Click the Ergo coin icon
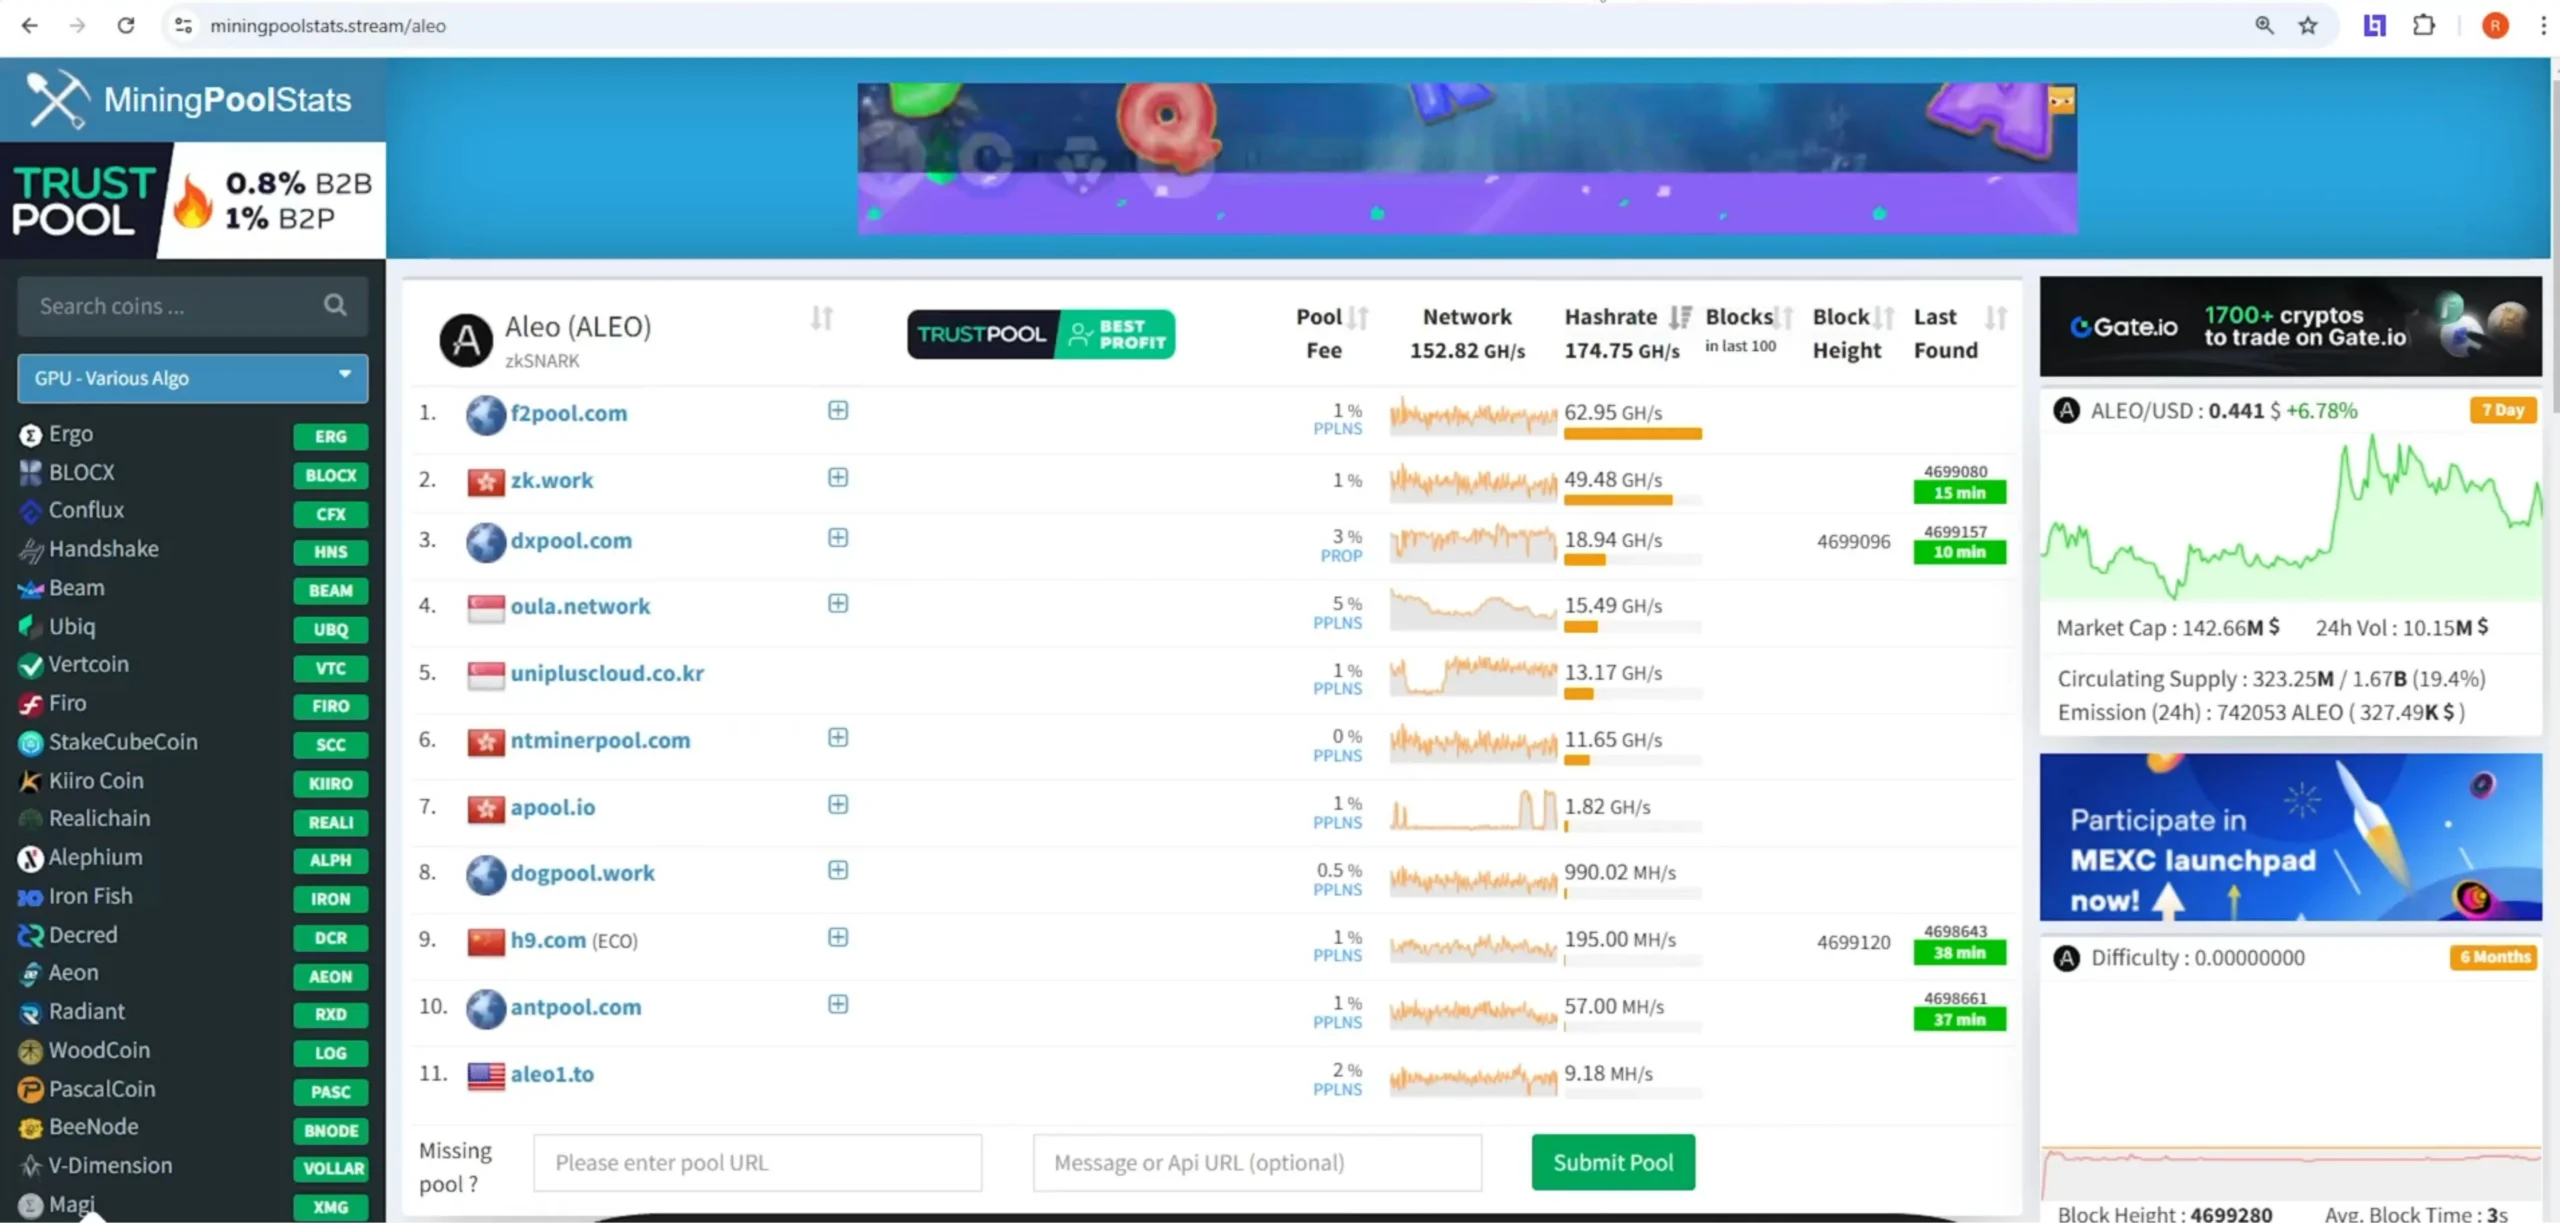Viewport: 2560px width, 1223px height. (x=31, y=435)
